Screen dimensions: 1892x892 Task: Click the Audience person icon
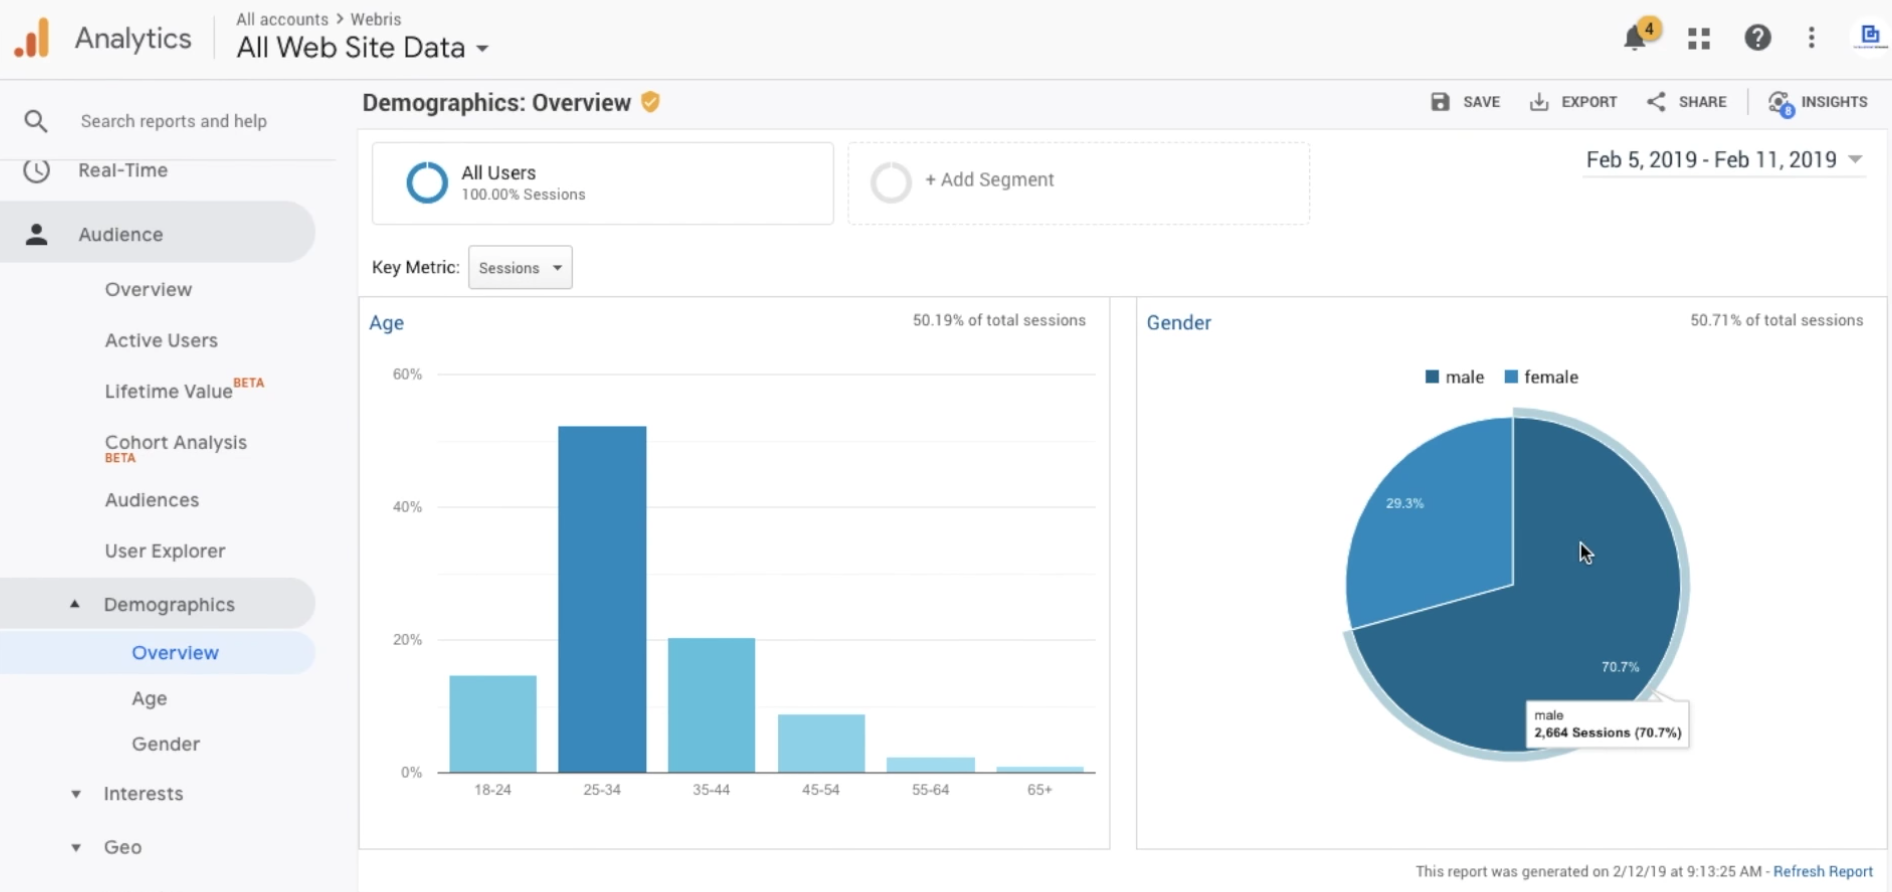tap(36, 234)
